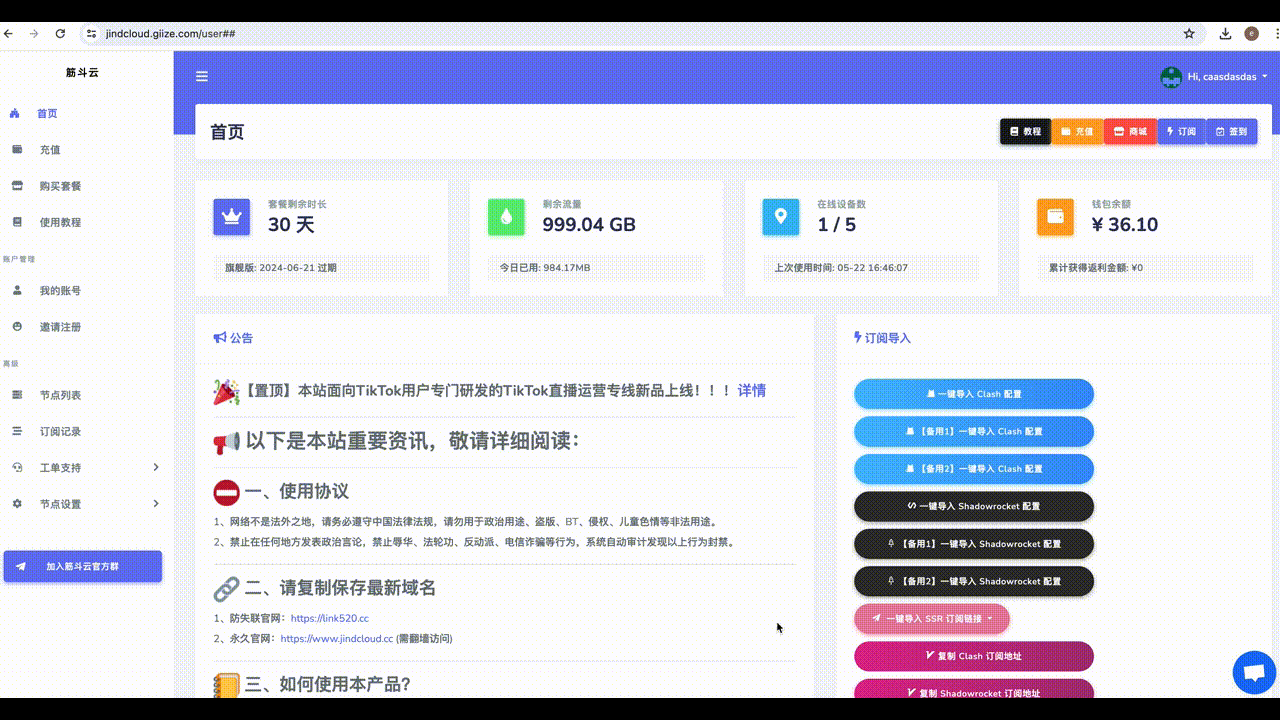The width and height of the screenshot is (1280, 720).
Task: Open the blue chat support bubble
Action: point(1254,672)
